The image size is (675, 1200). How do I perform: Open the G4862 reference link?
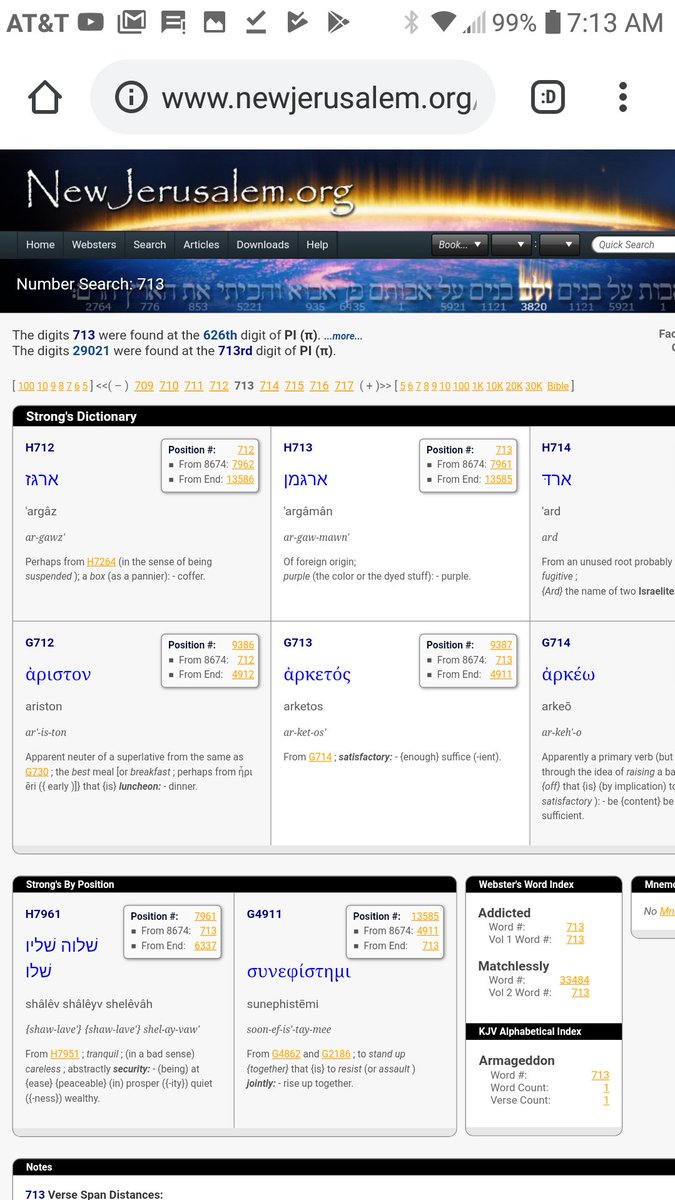click(286, 1054)
